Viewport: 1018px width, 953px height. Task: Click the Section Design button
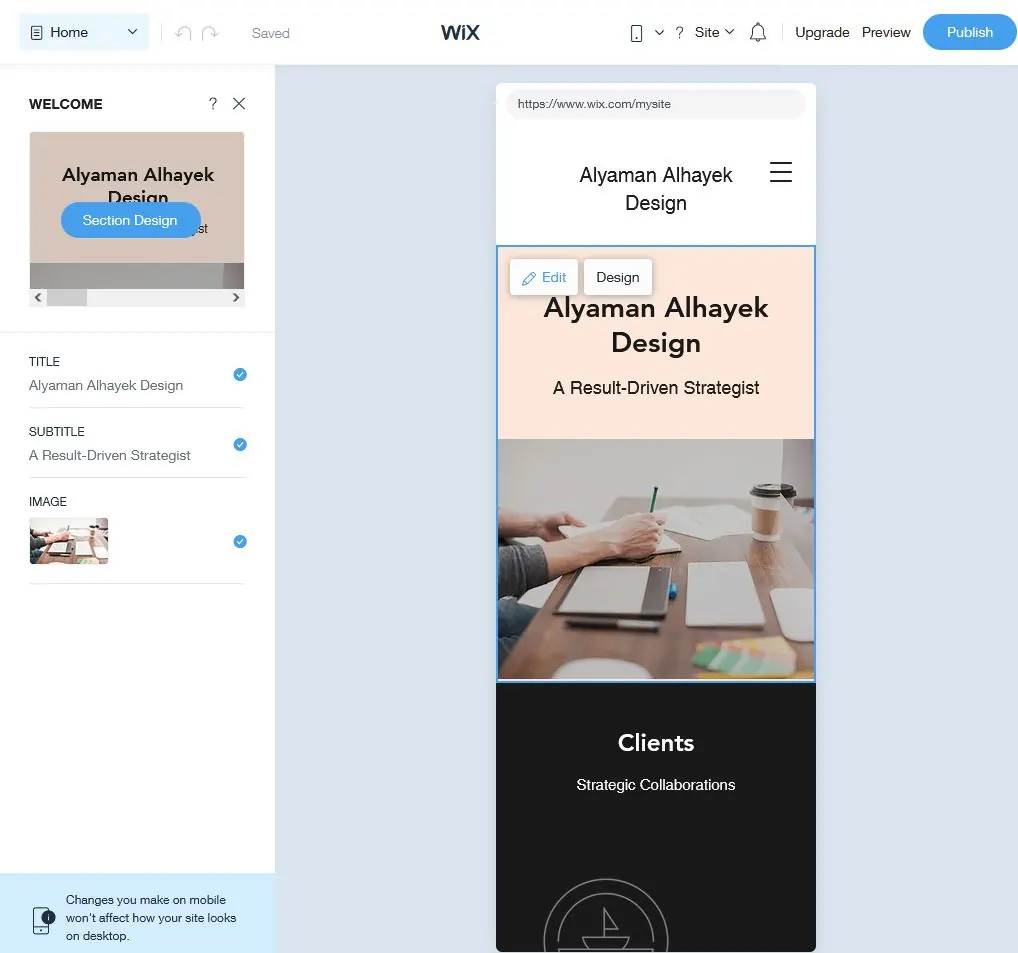coord(130,220)
